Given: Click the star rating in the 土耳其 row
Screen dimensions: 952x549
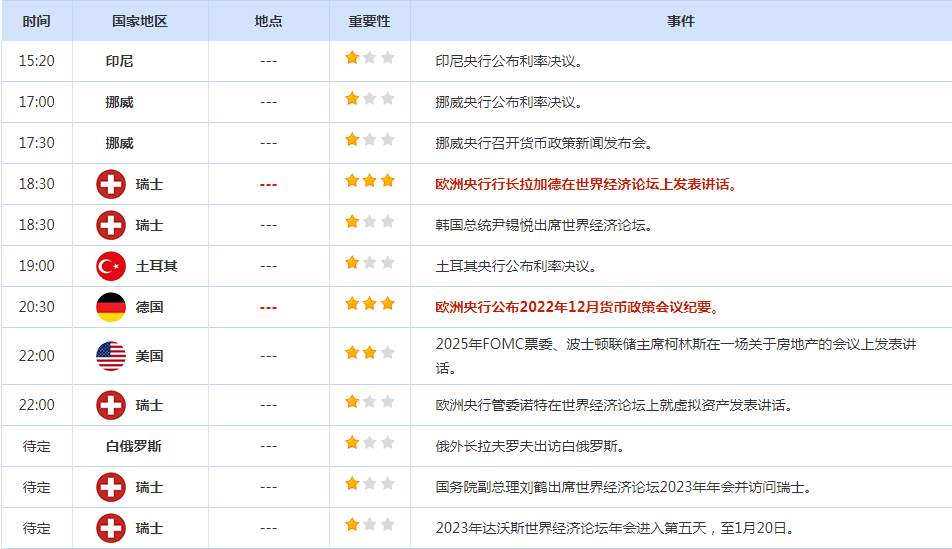Looking at the screenshot, I should (x=370, y=262).
